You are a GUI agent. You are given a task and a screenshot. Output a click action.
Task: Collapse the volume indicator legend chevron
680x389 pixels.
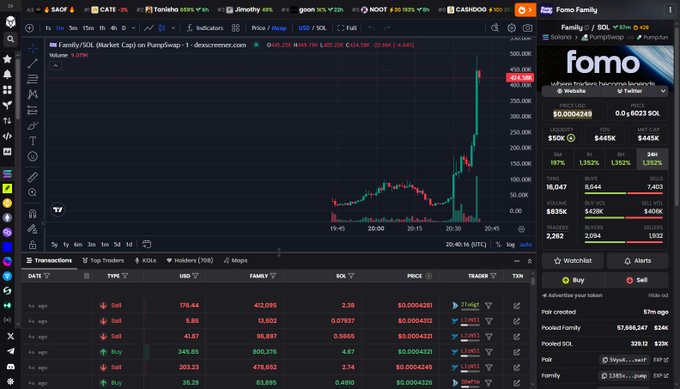coord(55,65)
